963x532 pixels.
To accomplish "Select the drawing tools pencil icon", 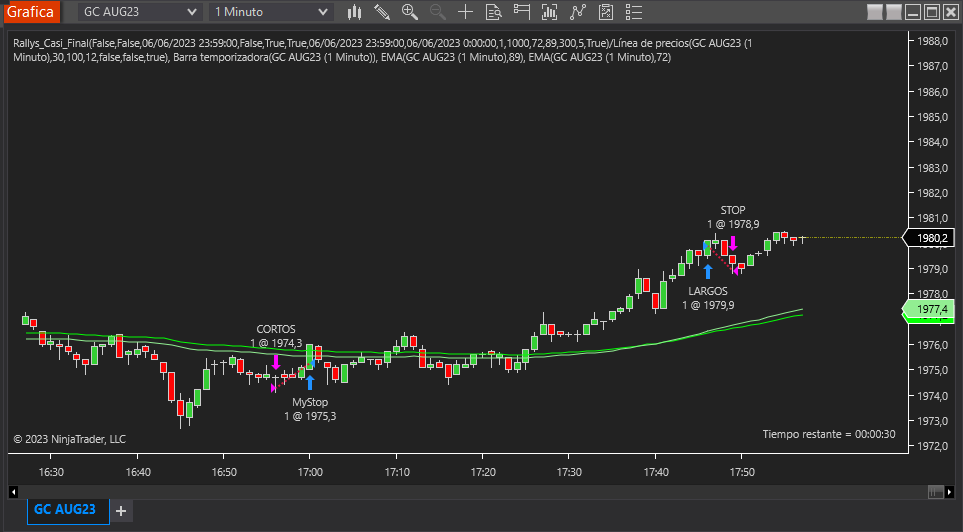I will [382, 12].
